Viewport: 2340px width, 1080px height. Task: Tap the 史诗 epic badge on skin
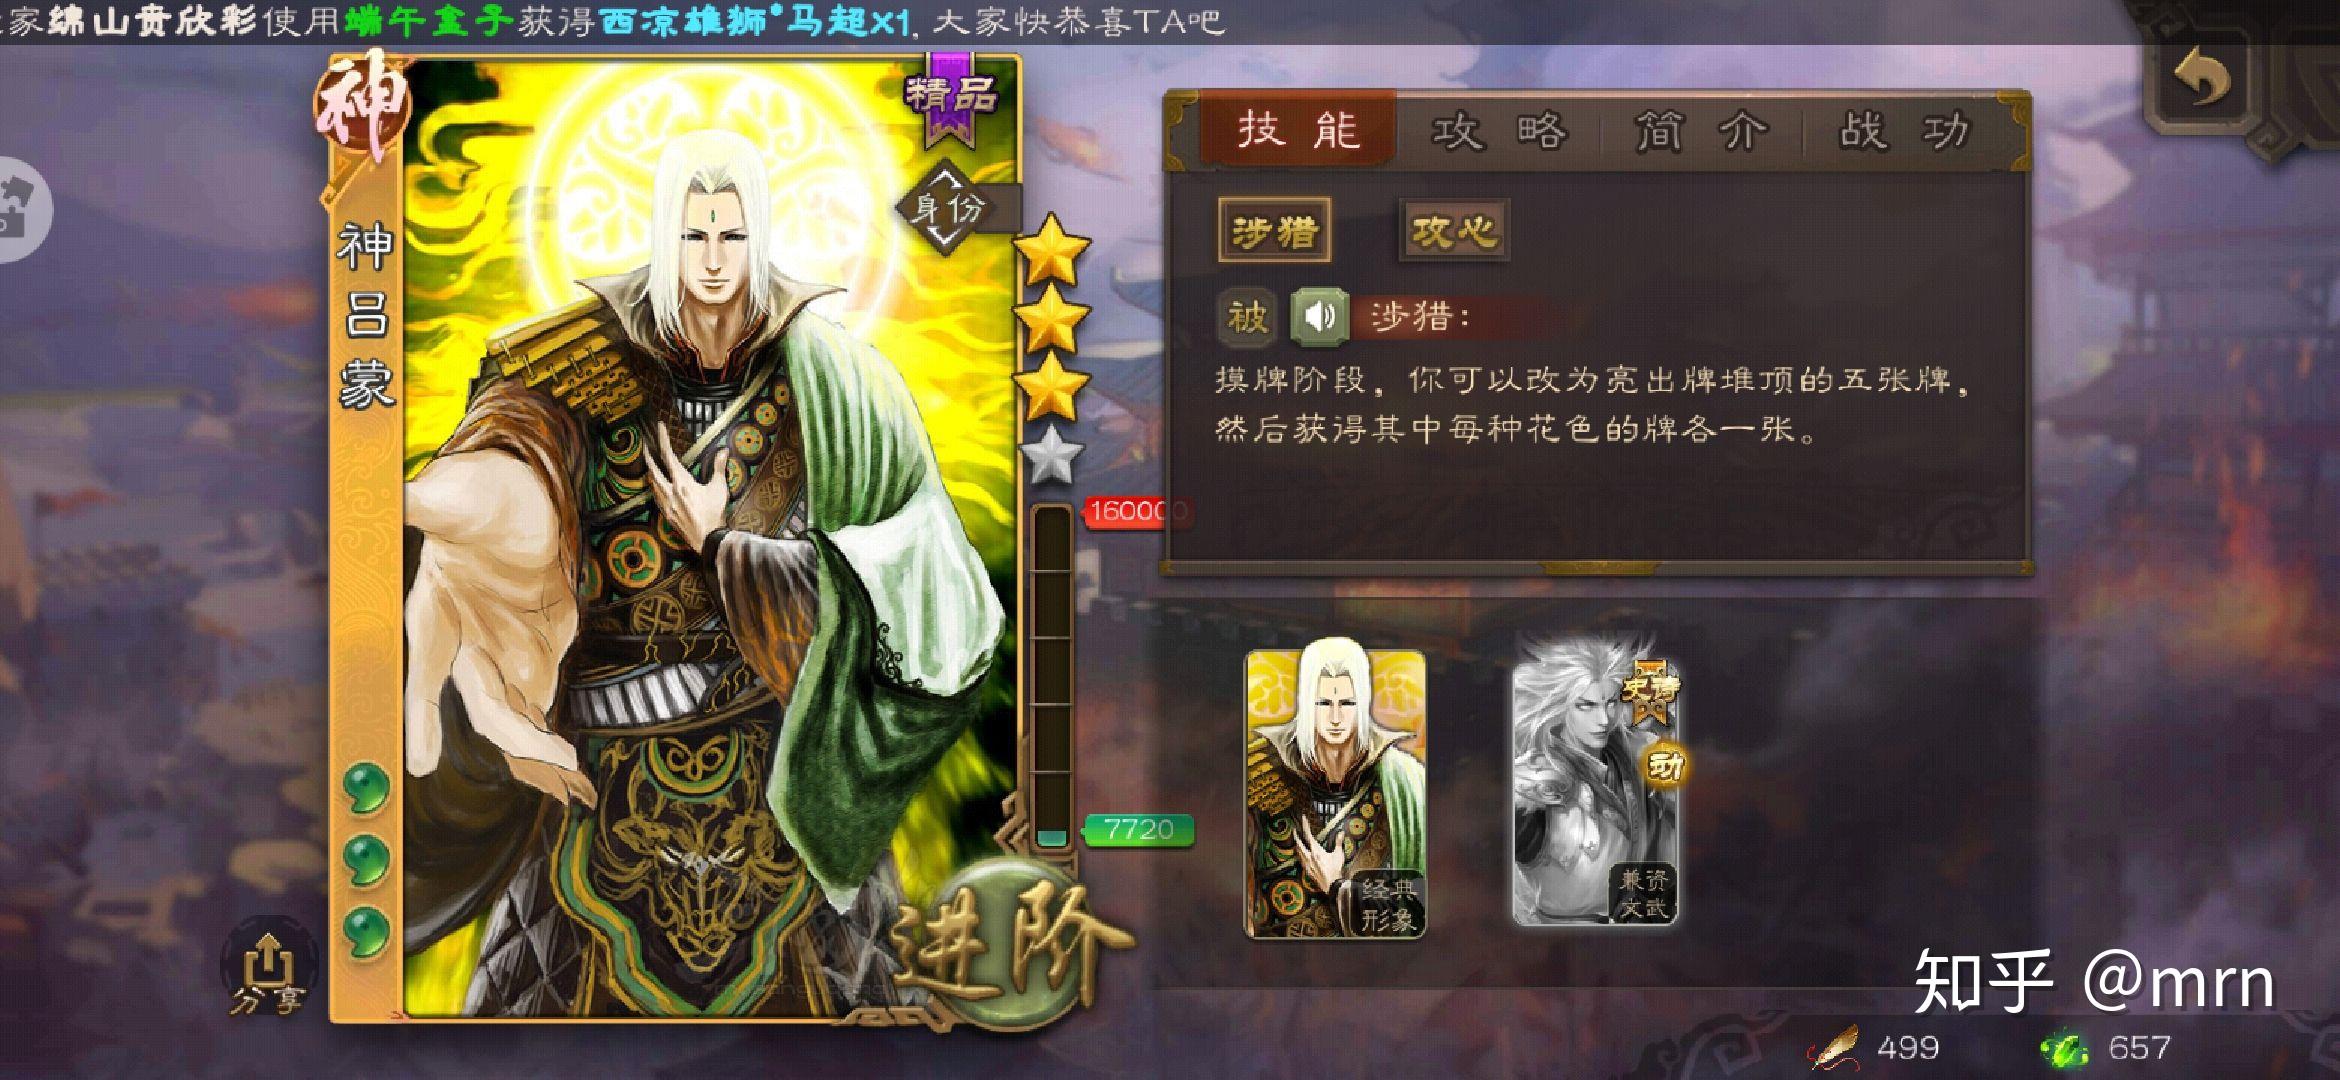pyautogui.click(x=1650, y=692)
